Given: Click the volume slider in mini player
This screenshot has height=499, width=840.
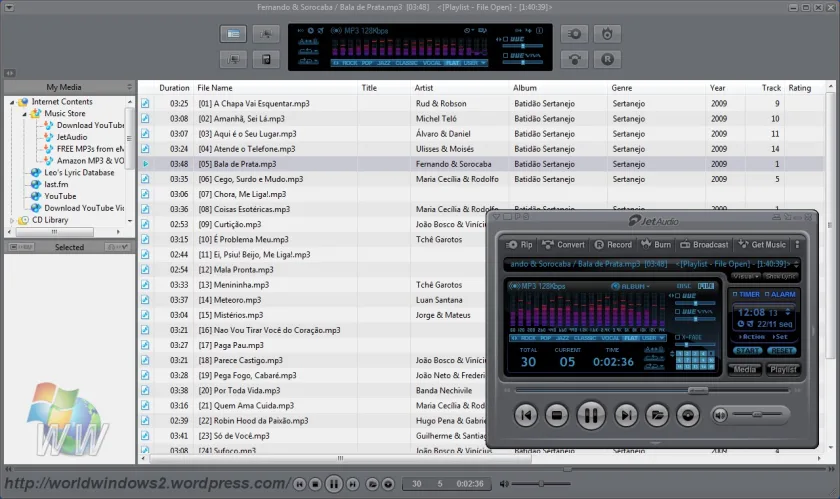Looking at the screenshot, I should click(756, 414).
